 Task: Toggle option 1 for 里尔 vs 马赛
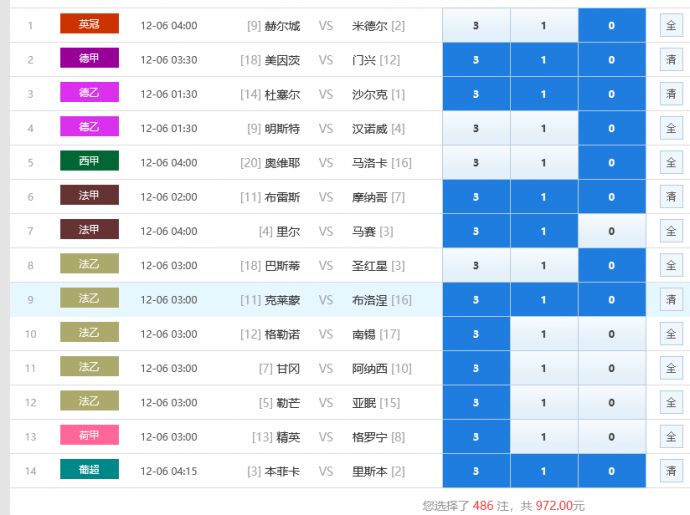(x=544, y=231)
